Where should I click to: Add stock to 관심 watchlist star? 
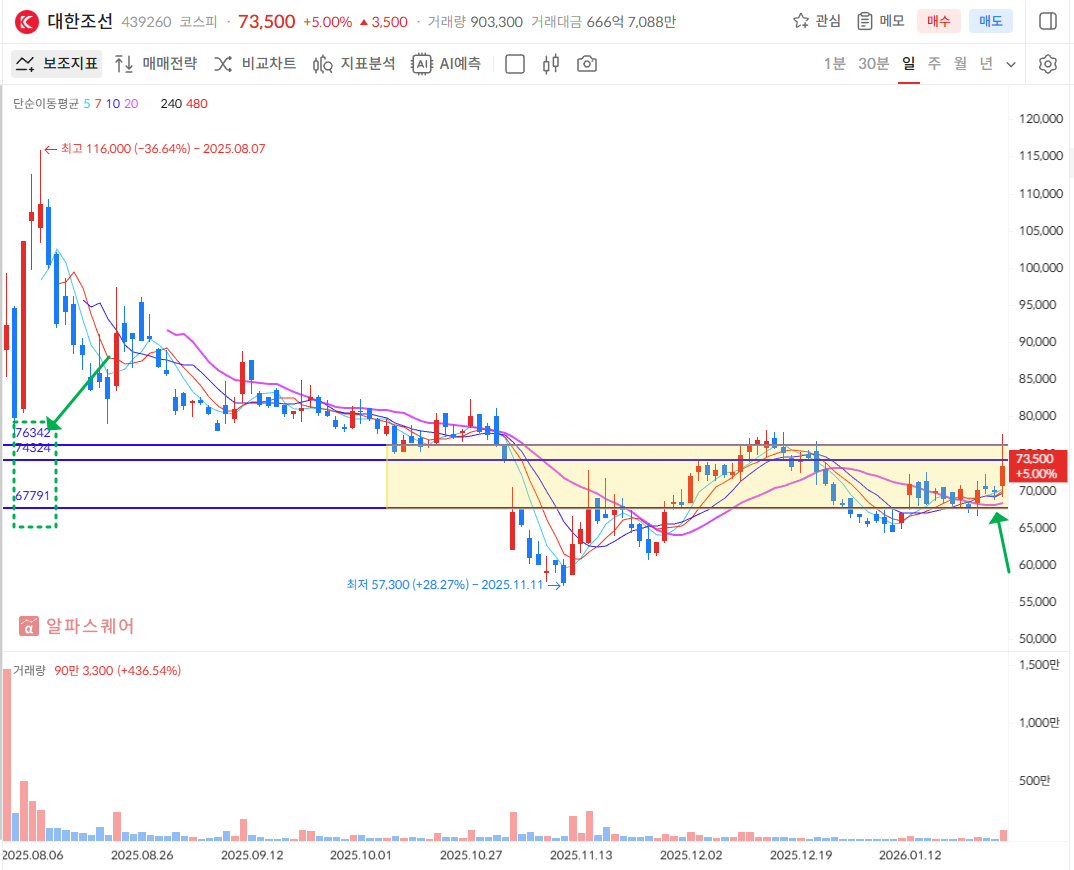[x=816, y=21]
